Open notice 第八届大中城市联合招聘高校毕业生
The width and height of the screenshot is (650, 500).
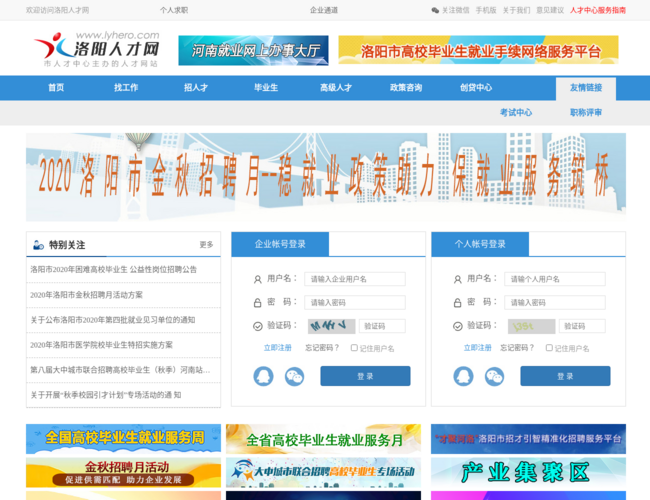[x=120, y=370]
